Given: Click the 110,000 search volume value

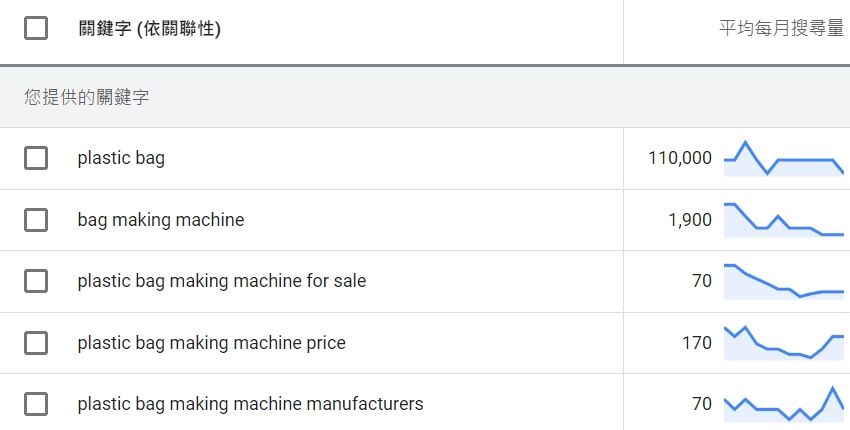Looking at the screenshot, I should [x=680, y=158].
